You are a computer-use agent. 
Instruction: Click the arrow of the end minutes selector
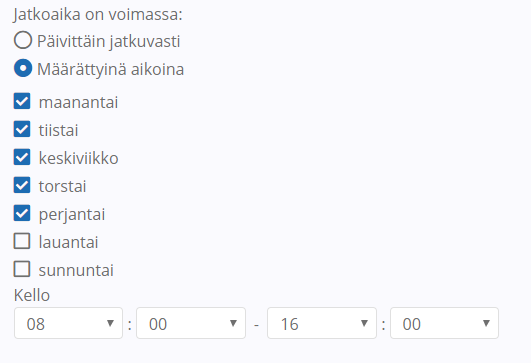click(x=486, y=323)
